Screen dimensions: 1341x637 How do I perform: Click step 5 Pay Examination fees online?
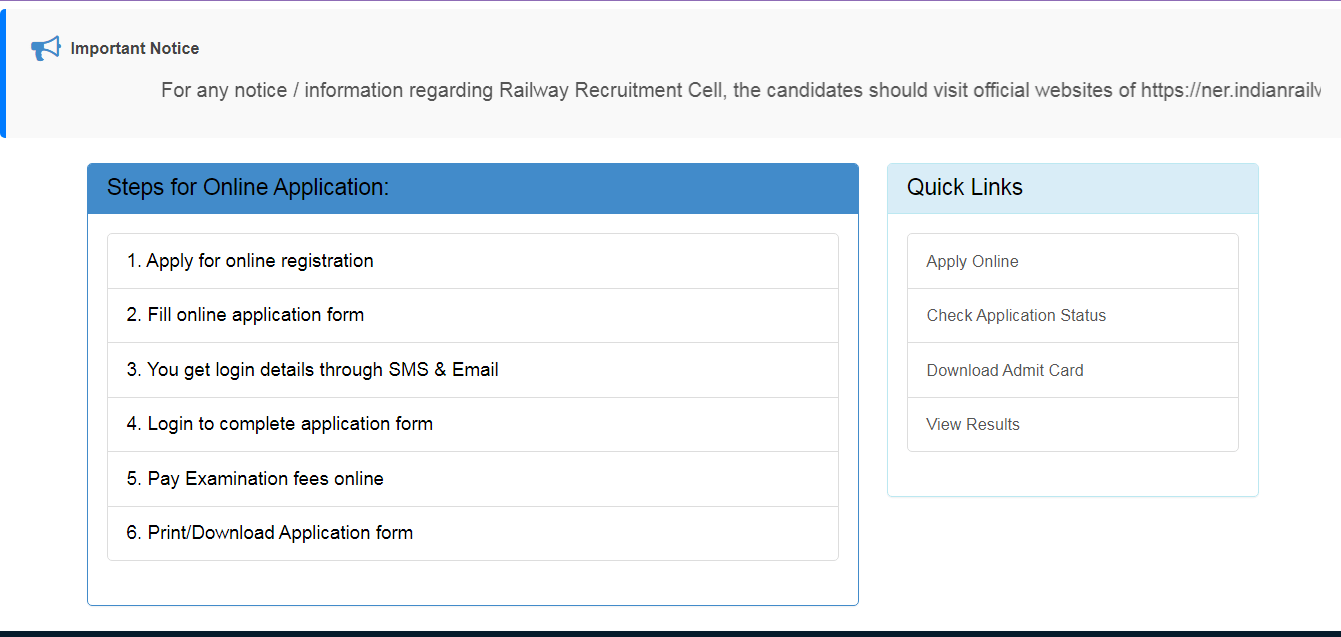pos(255,479)
